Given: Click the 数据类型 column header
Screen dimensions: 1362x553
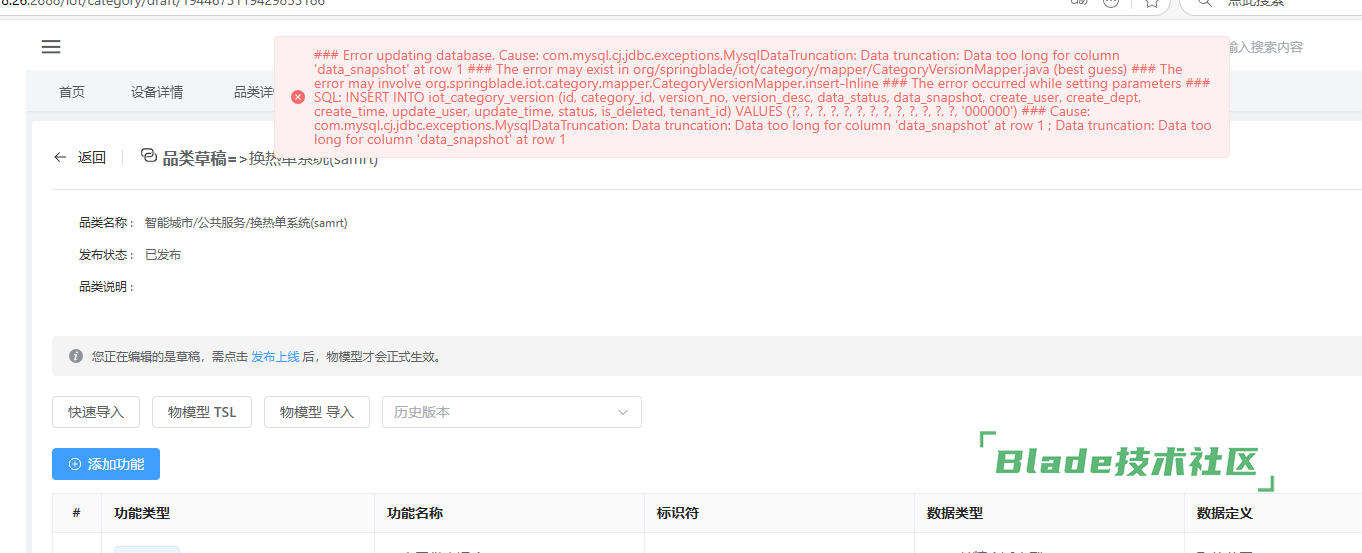Looking at the screenshot, I should click(x=955, y=513).
